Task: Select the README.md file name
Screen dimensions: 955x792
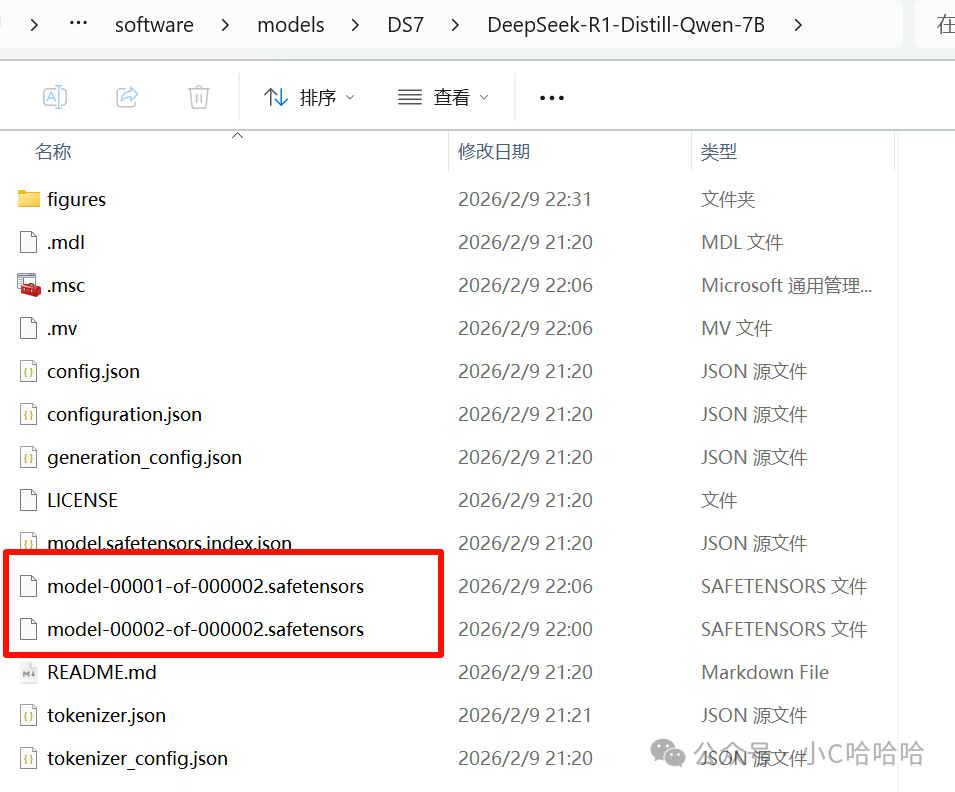Action: coord(102,672)
